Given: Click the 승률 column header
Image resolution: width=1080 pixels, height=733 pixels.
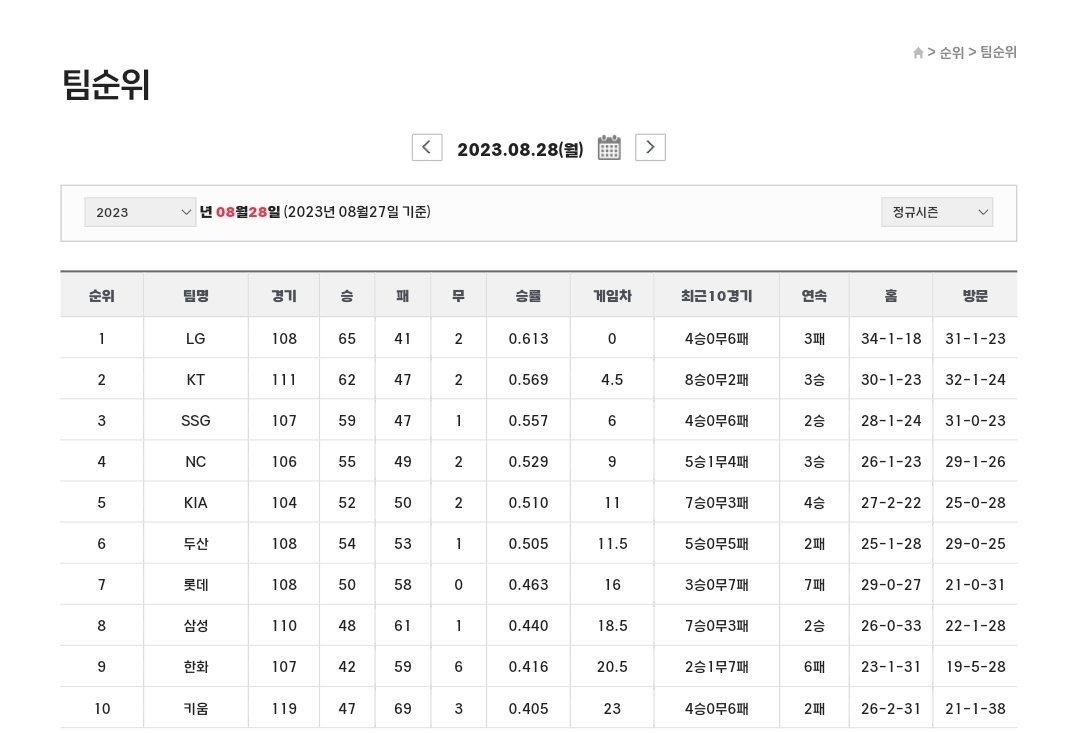Looking at the screenshot, I should (528, 296).
